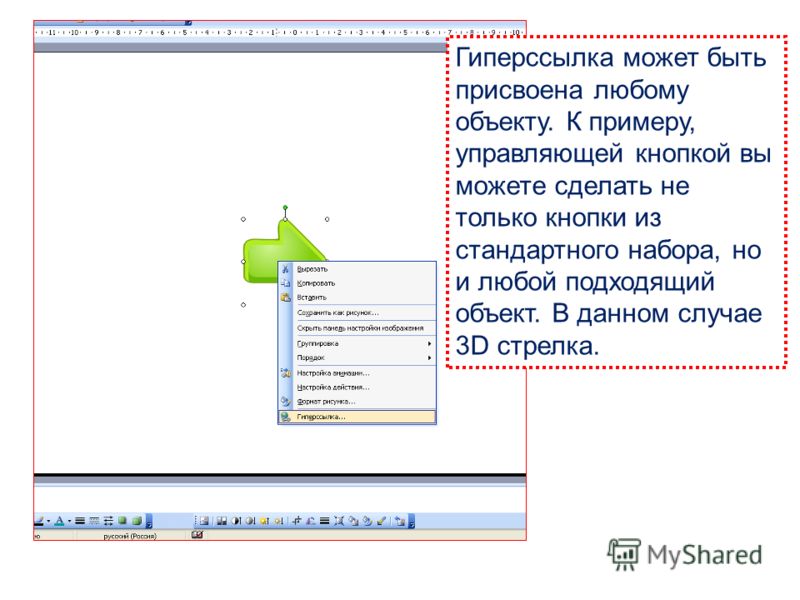Choose Гиперссылка in the context menu
The image size is (800, 600).
tap(357, 417)
